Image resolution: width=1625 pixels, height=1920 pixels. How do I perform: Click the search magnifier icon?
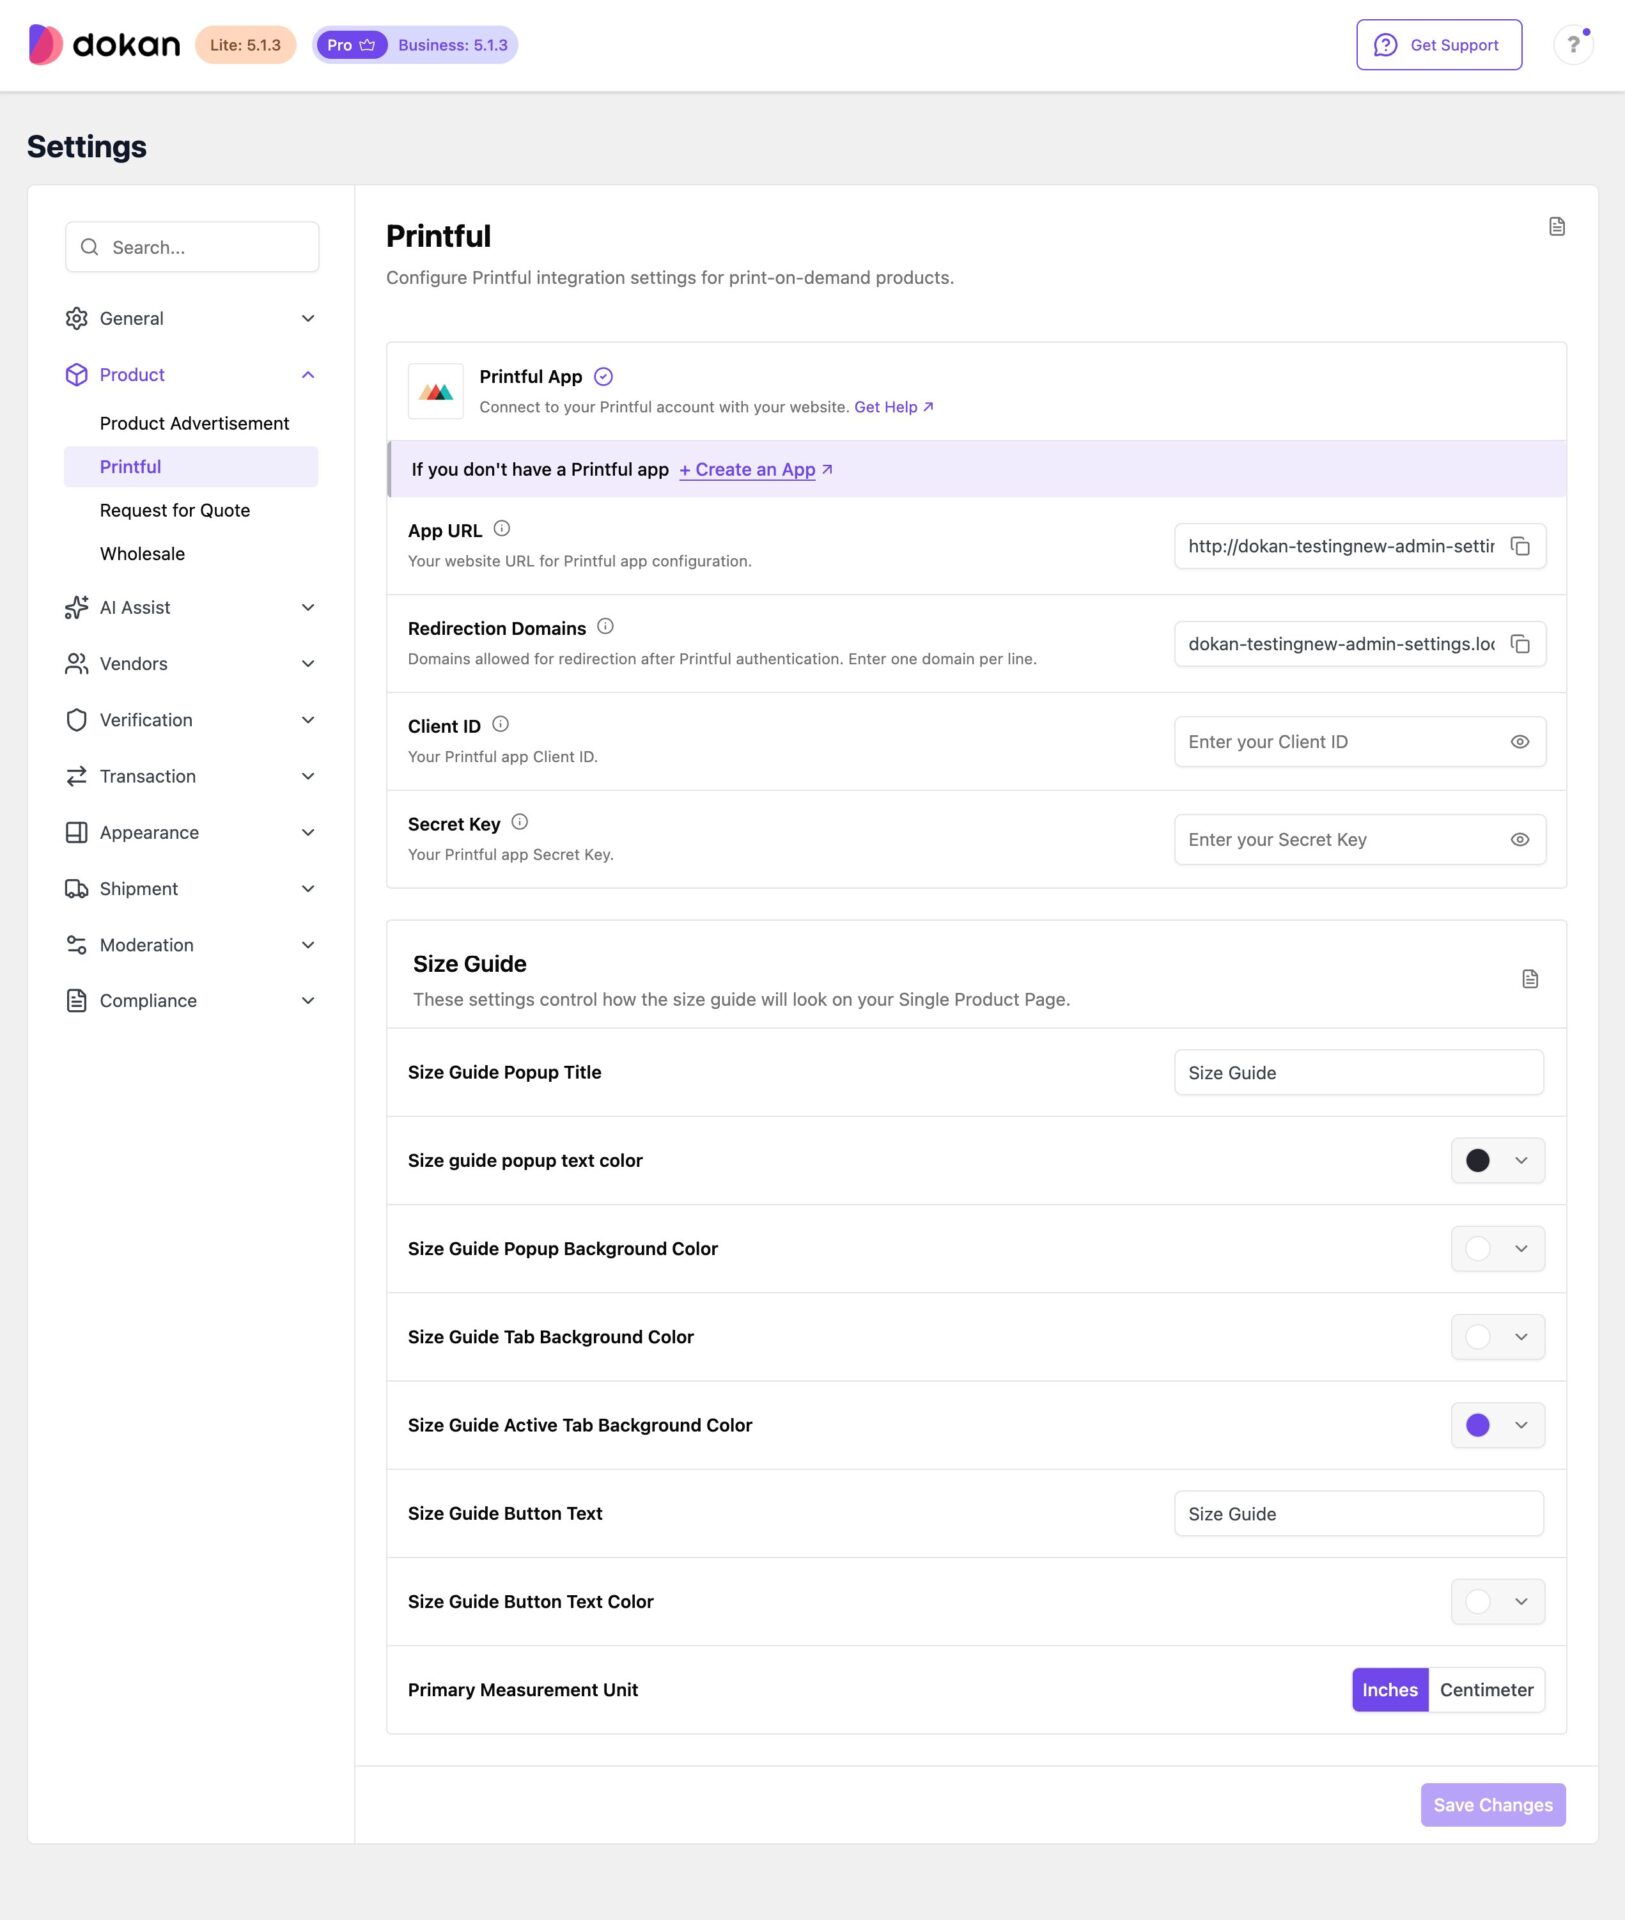[x=90, y=247]
